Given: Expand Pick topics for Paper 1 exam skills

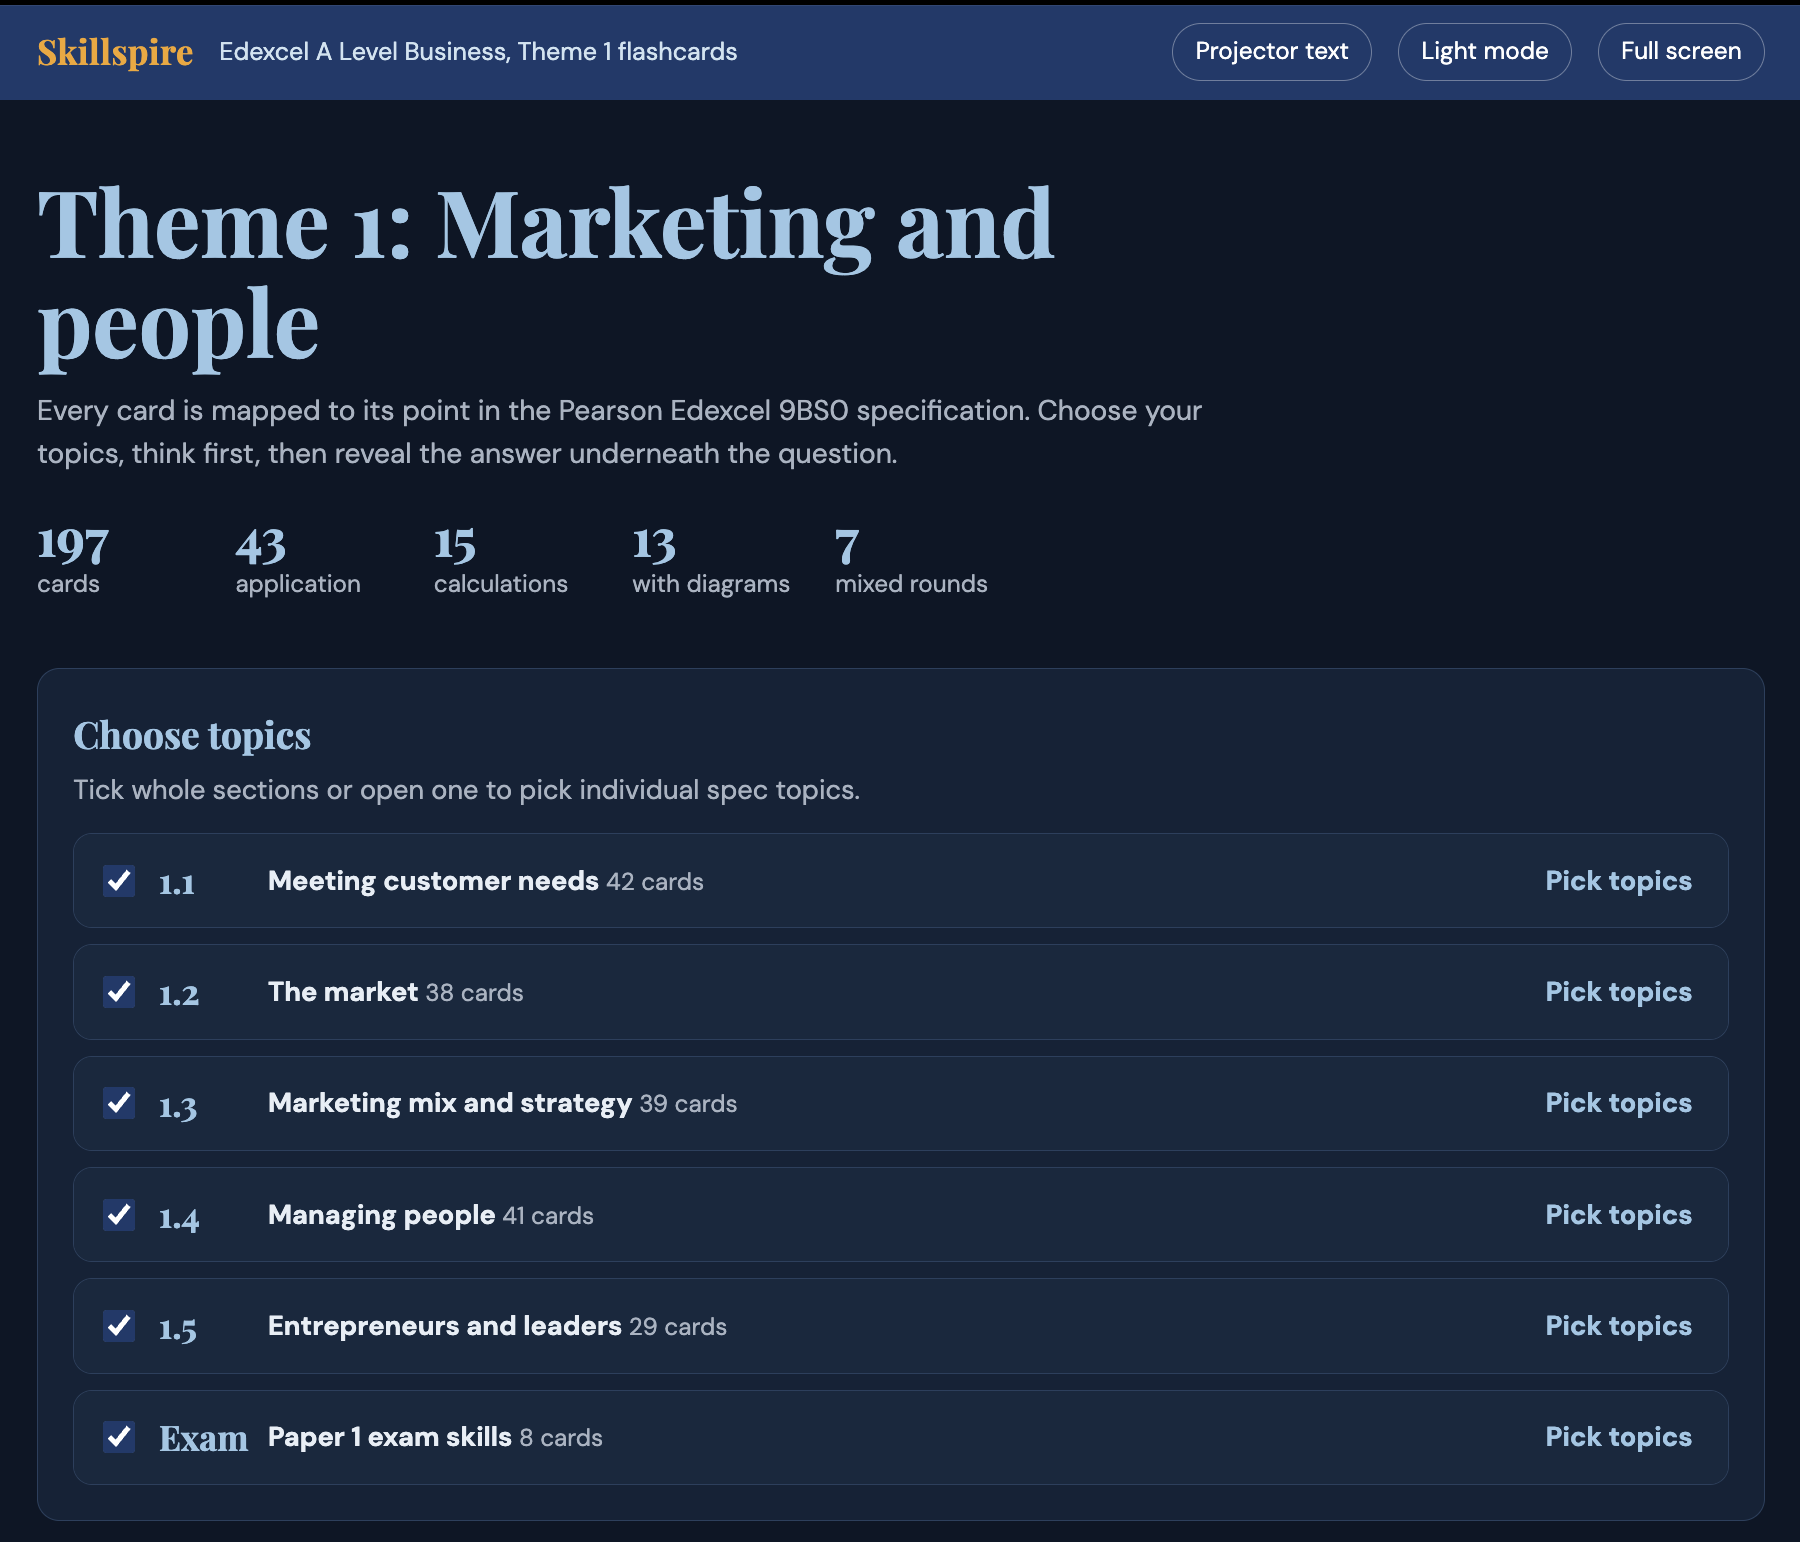Looking at the screenshot, I should coord(1618,1437).
